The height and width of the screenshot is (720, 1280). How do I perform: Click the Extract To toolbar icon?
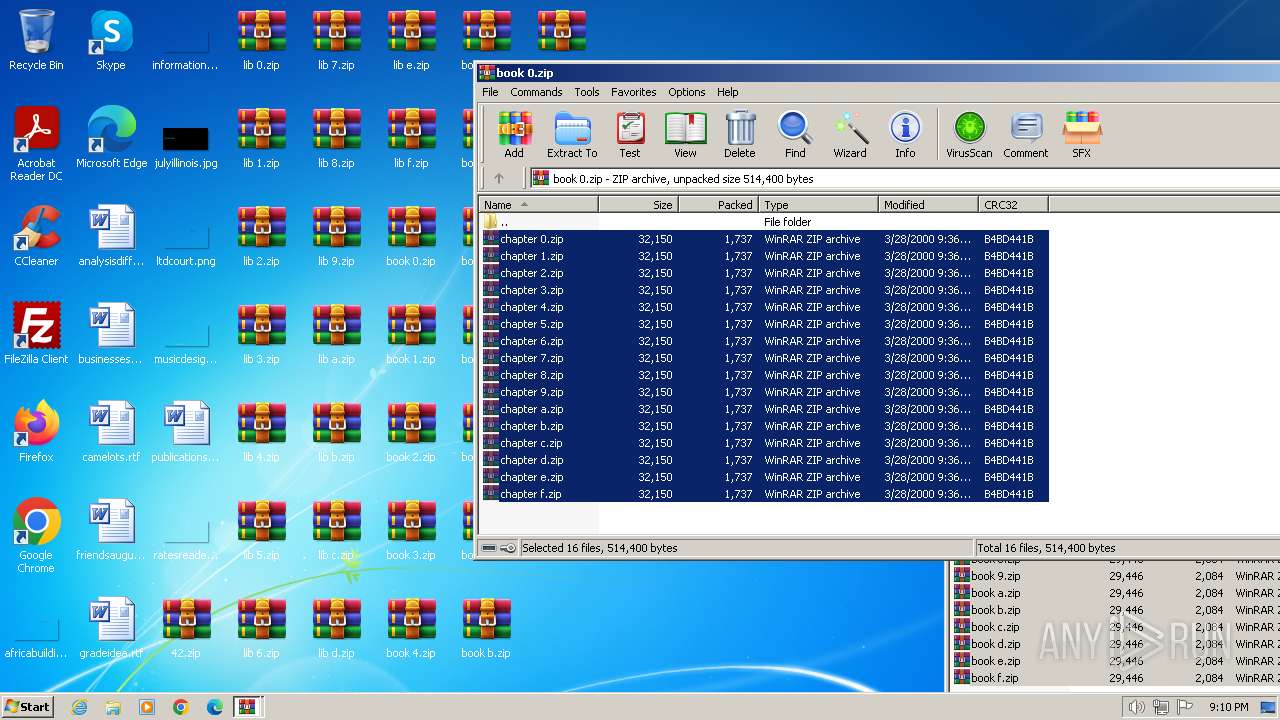[x=572, y=135]
